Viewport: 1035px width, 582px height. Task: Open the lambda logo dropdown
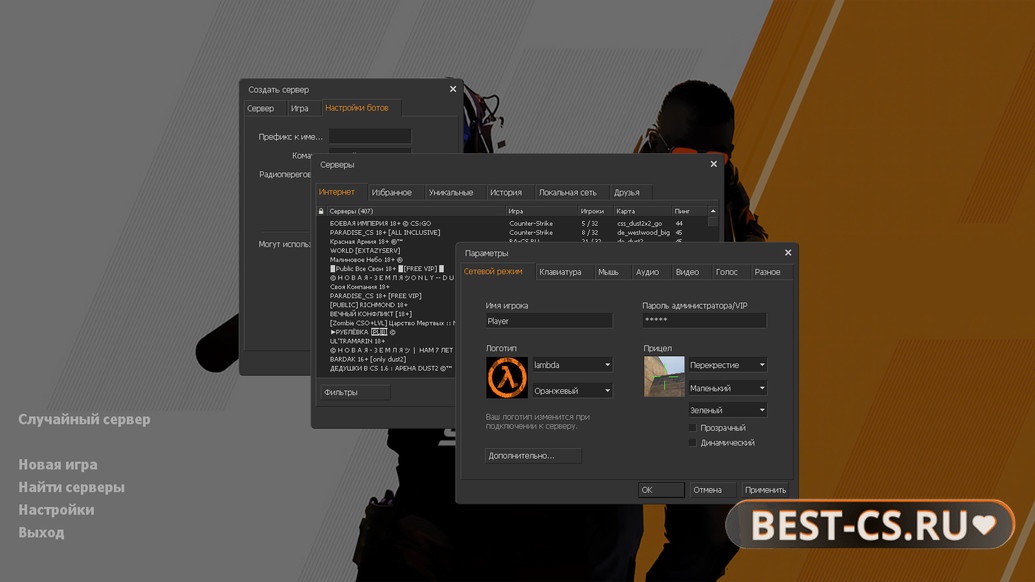tap(572, 365)
